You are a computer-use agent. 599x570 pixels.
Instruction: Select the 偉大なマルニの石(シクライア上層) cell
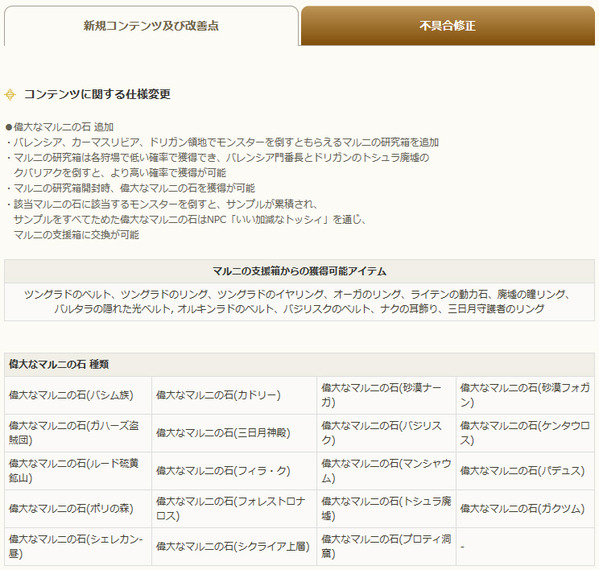(234, 547)
